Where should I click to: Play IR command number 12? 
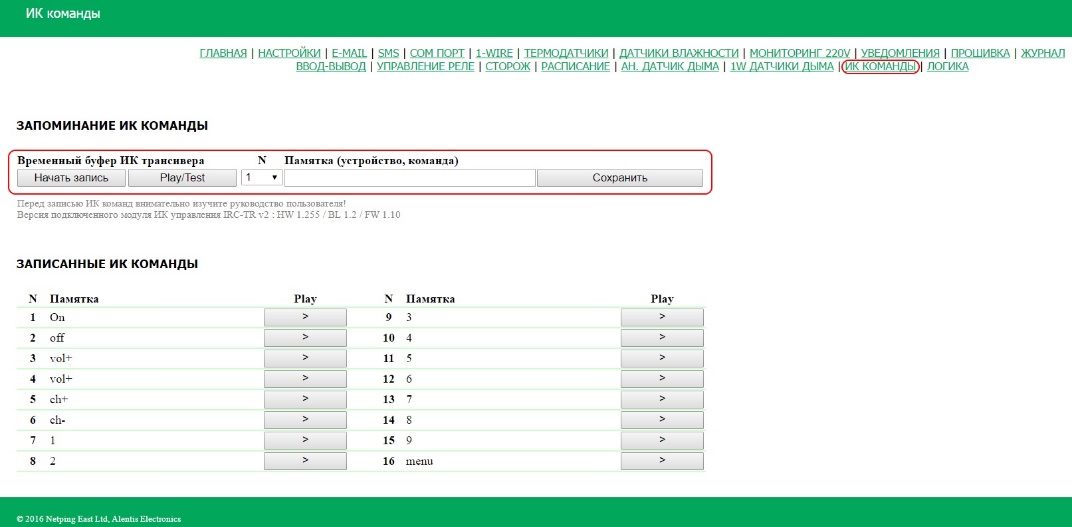[x=662, y=379]
